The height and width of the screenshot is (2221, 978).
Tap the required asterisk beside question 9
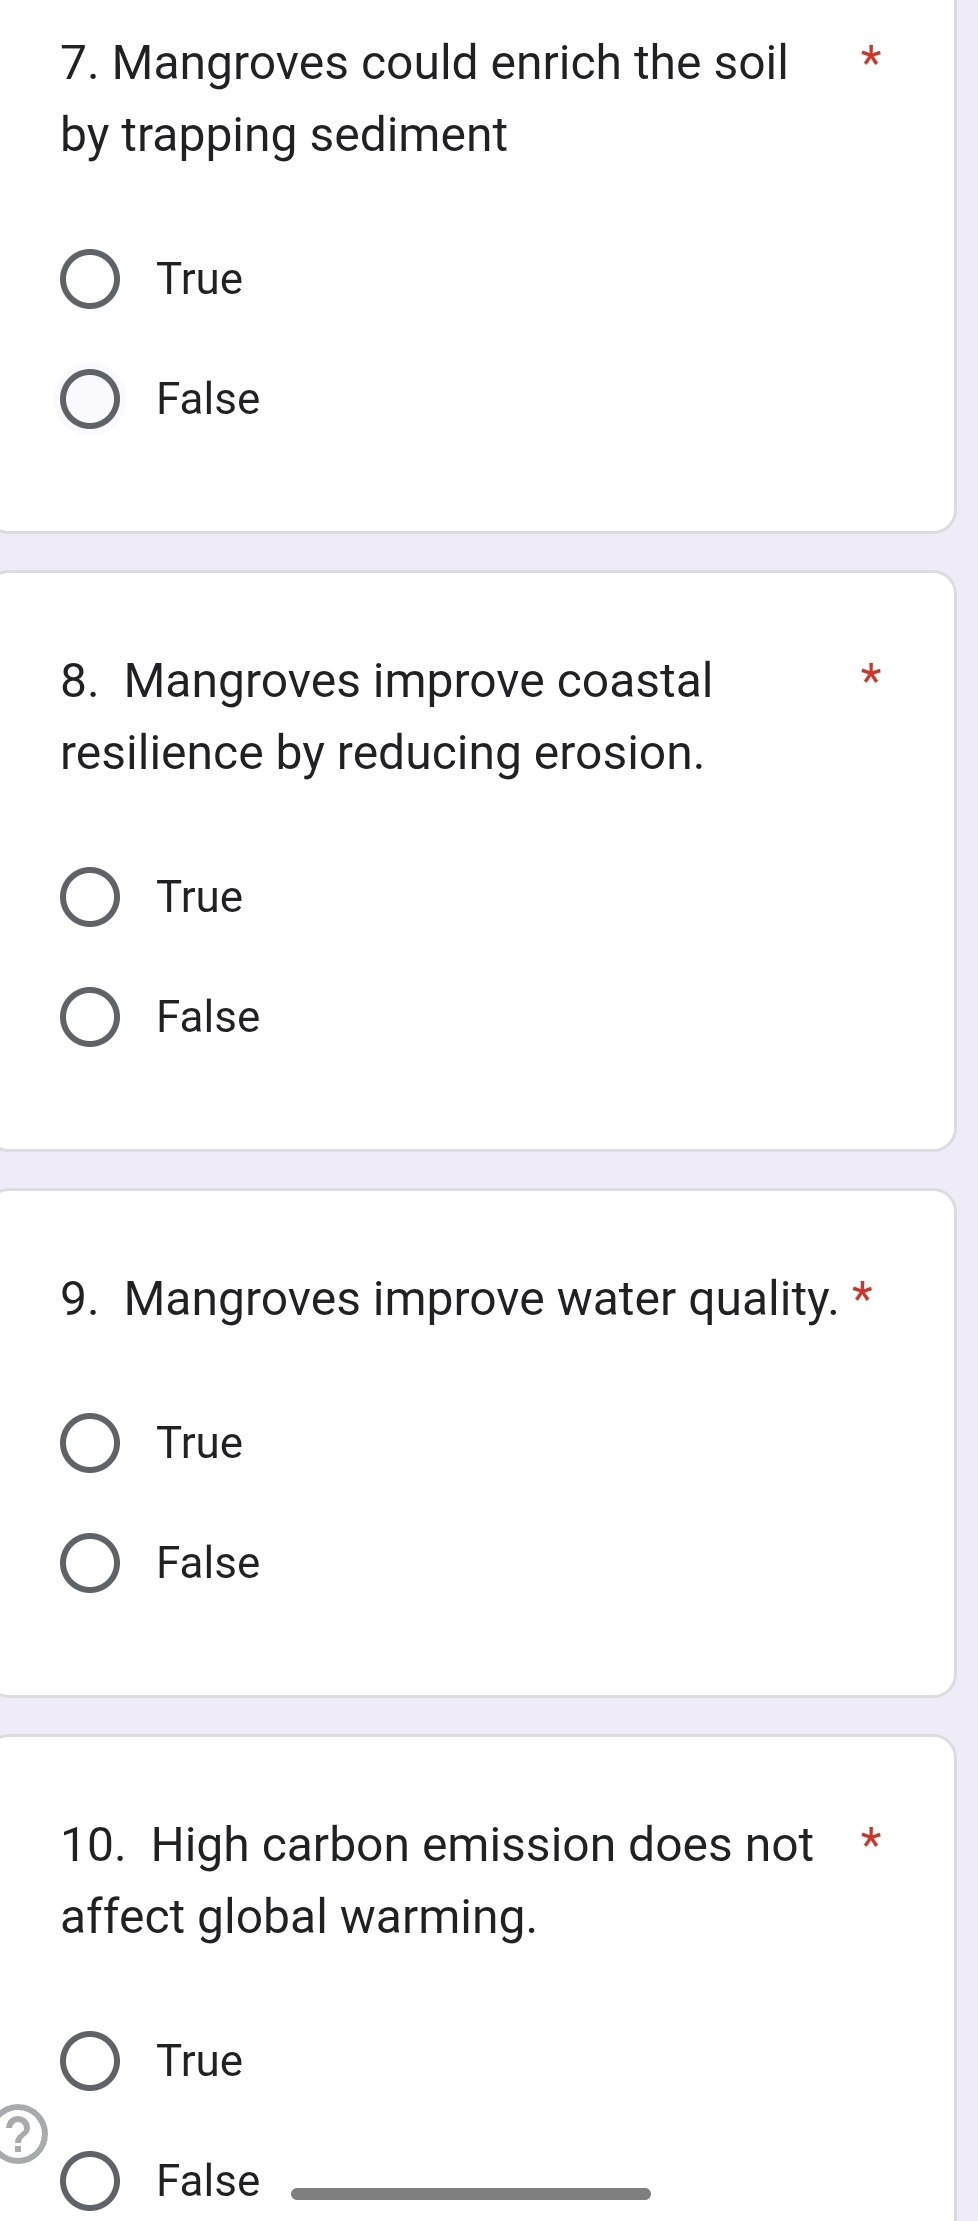pos(862,1295)
